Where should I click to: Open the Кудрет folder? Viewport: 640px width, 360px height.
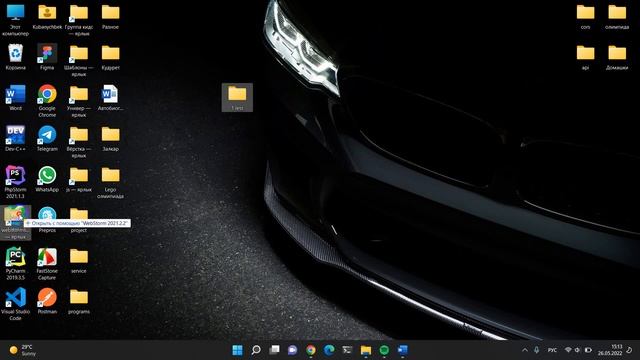[110, 57]
